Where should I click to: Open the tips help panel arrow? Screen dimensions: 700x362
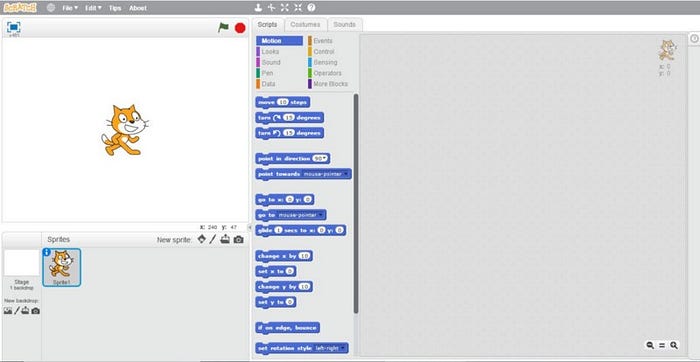pyautogui.click(x=694, y=39)
